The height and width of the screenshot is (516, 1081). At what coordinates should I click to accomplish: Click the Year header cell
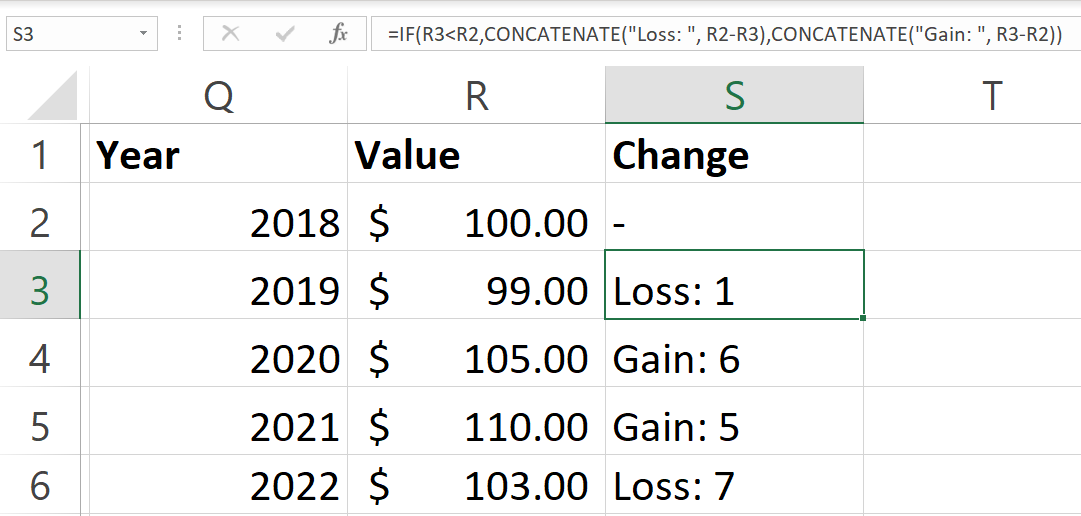[x=219, y=153]
